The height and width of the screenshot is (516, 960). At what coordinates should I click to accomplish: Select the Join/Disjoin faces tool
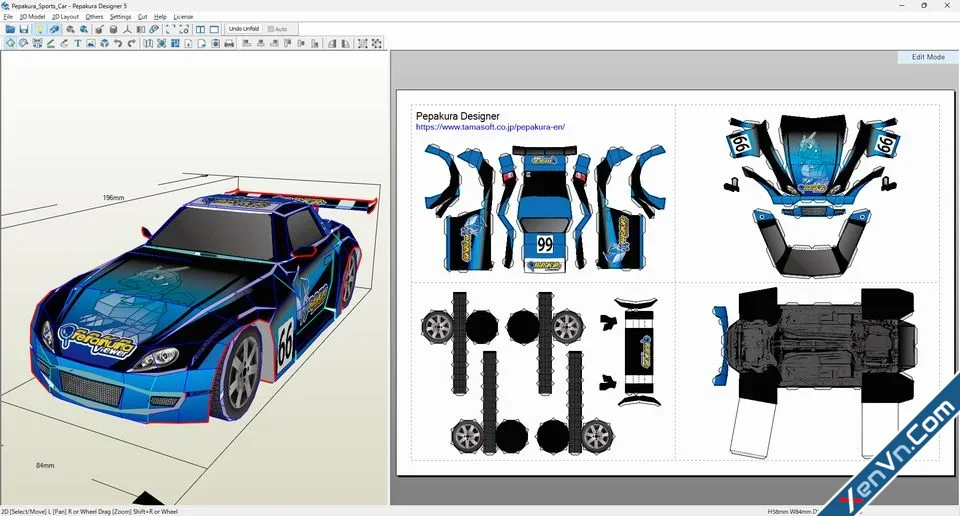(x=37, y=43)
